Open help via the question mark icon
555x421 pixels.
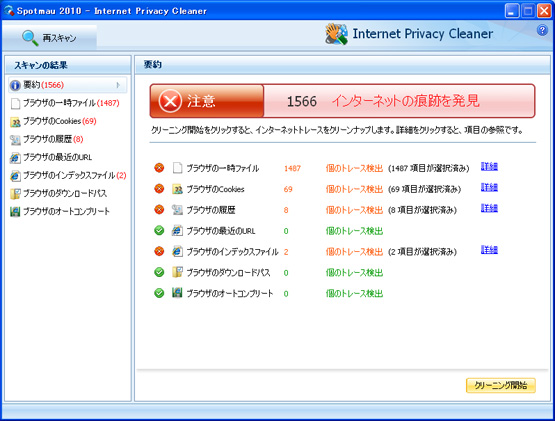[x=542, y=30]
